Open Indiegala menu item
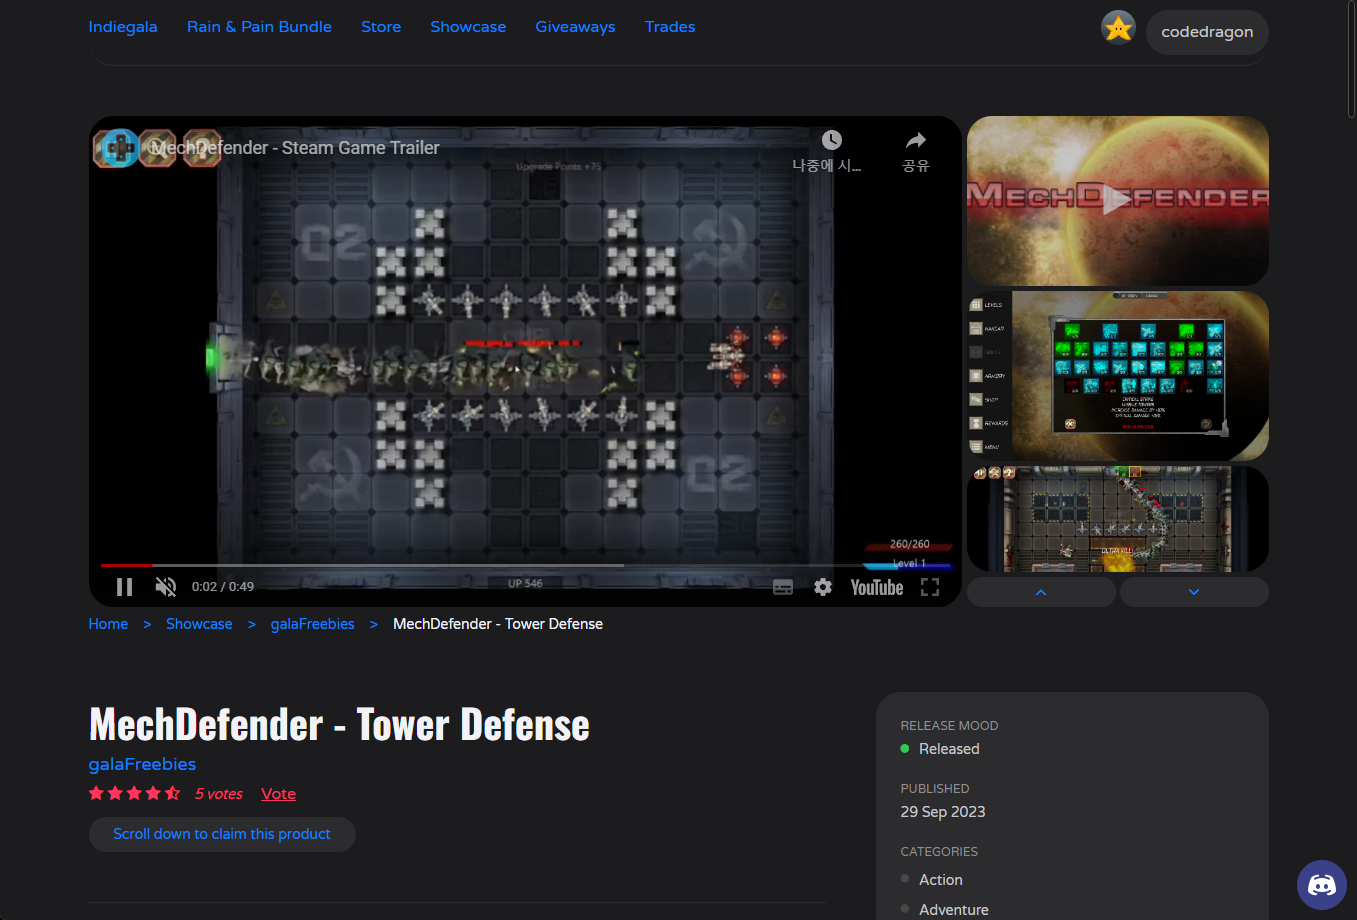 point(123,27)
